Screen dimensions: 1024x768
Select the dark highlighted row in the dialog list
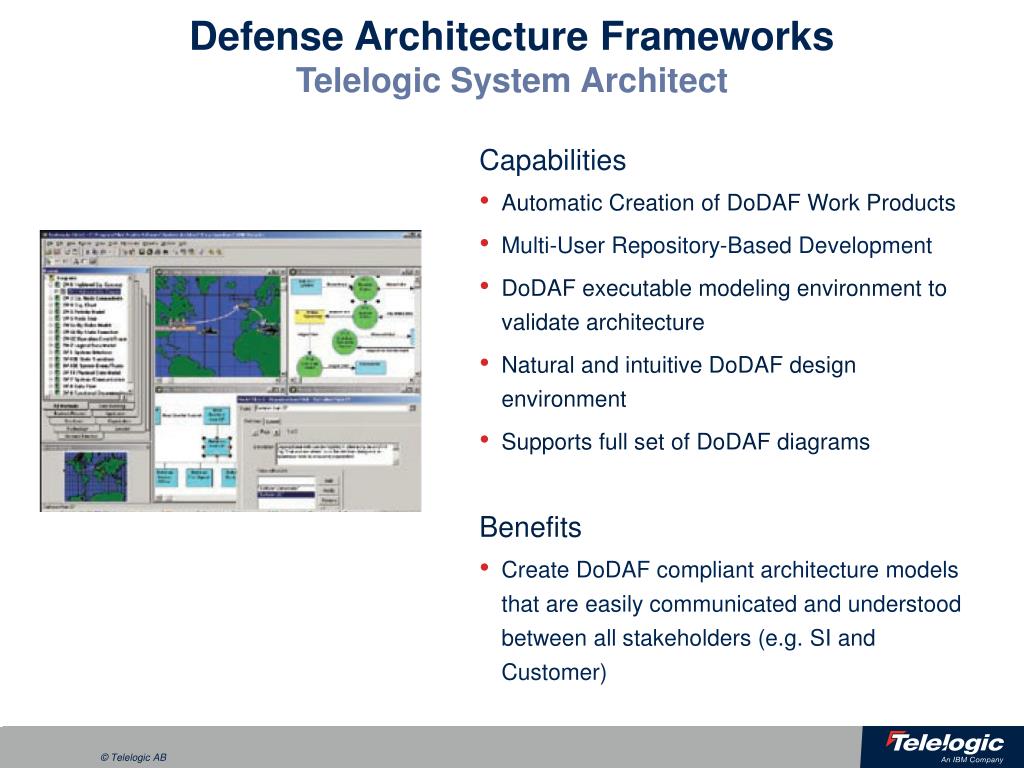point(286,494)
